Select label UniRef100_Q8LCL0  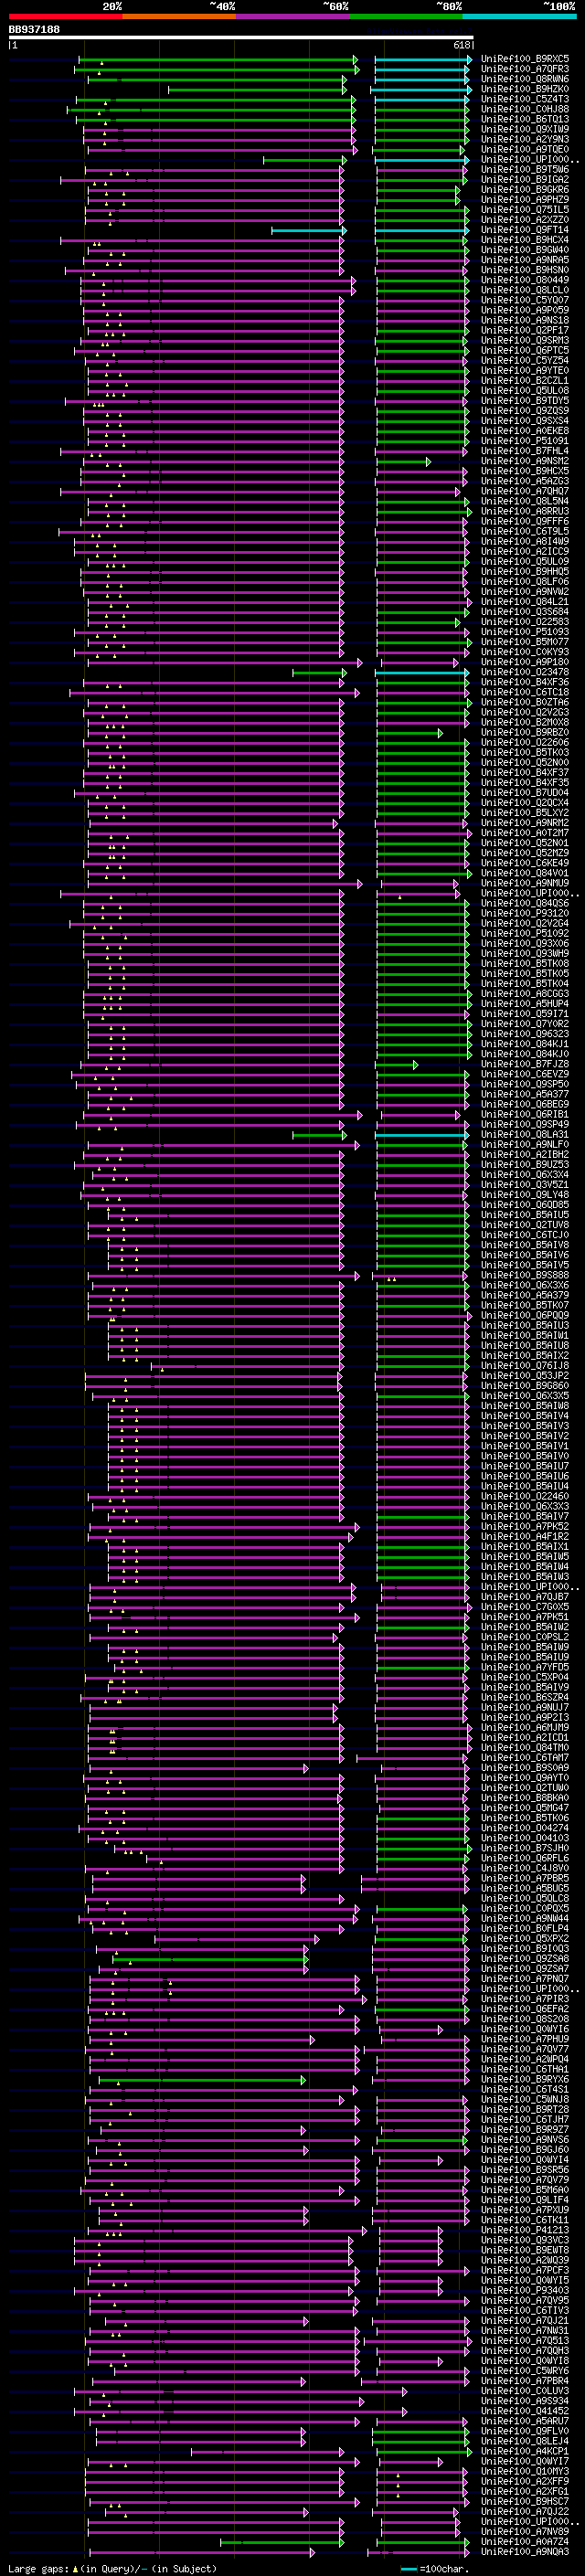(525, 290)
